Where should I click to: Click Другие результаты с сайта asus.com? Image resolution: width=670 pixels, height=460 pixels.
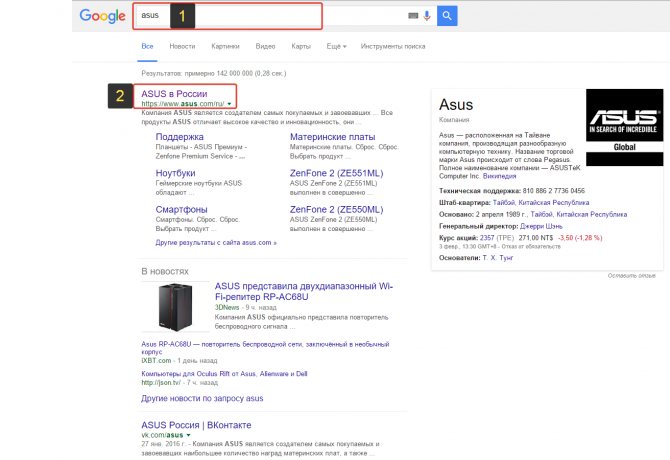[216, 243]
